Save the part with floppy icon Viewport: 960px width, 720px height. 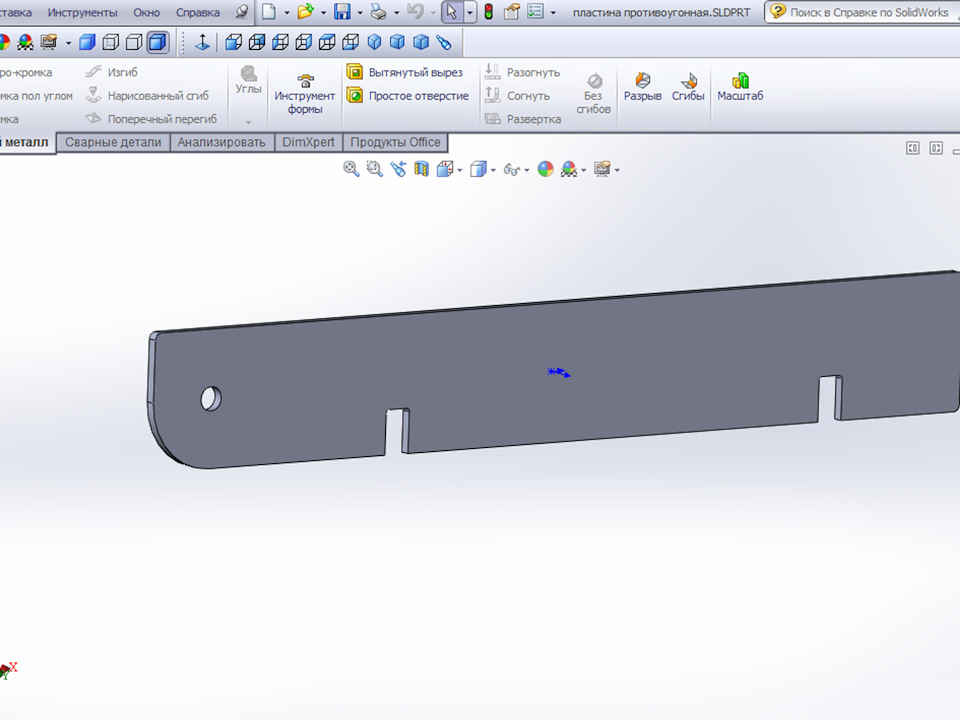pyautogui.click(x=342, y=12)
